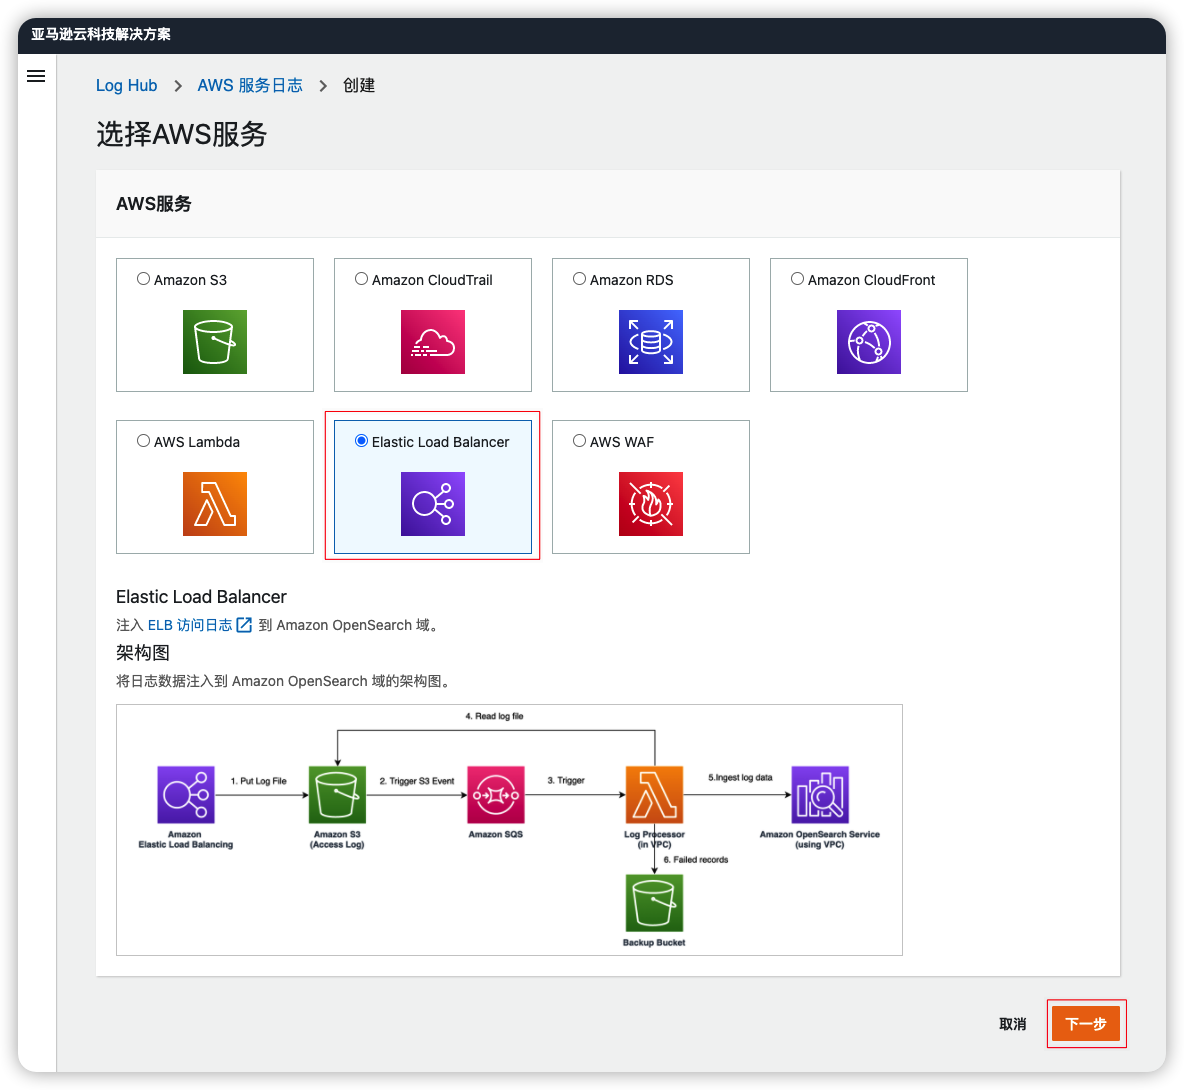
Task: Select the Elastic Load Balancer radio button
Action: click(x=362, y=441)
